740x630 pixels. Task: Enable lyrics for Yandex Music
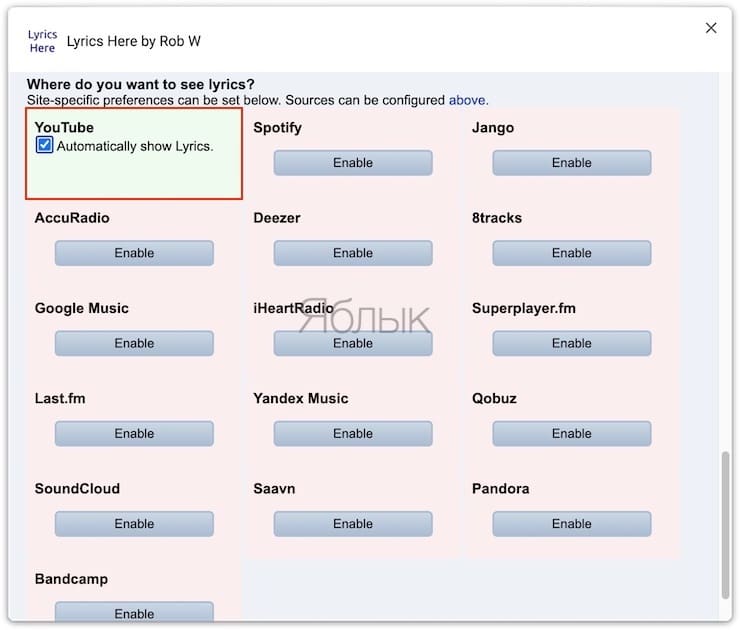(353, 433)
